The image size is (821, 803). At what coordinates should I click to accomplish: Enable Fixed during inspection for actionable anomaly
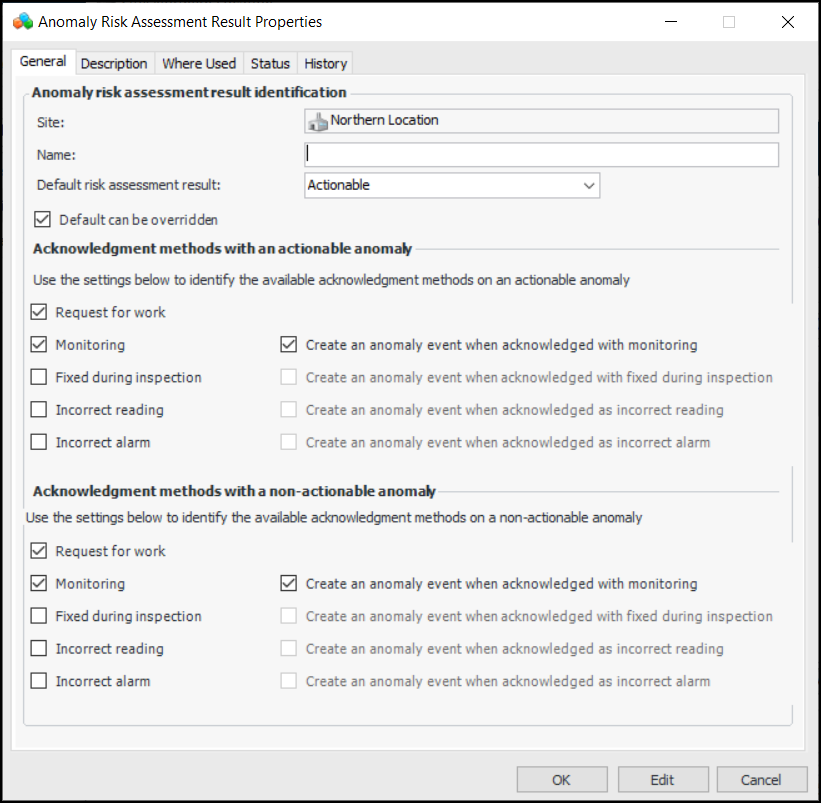[39, 377]
